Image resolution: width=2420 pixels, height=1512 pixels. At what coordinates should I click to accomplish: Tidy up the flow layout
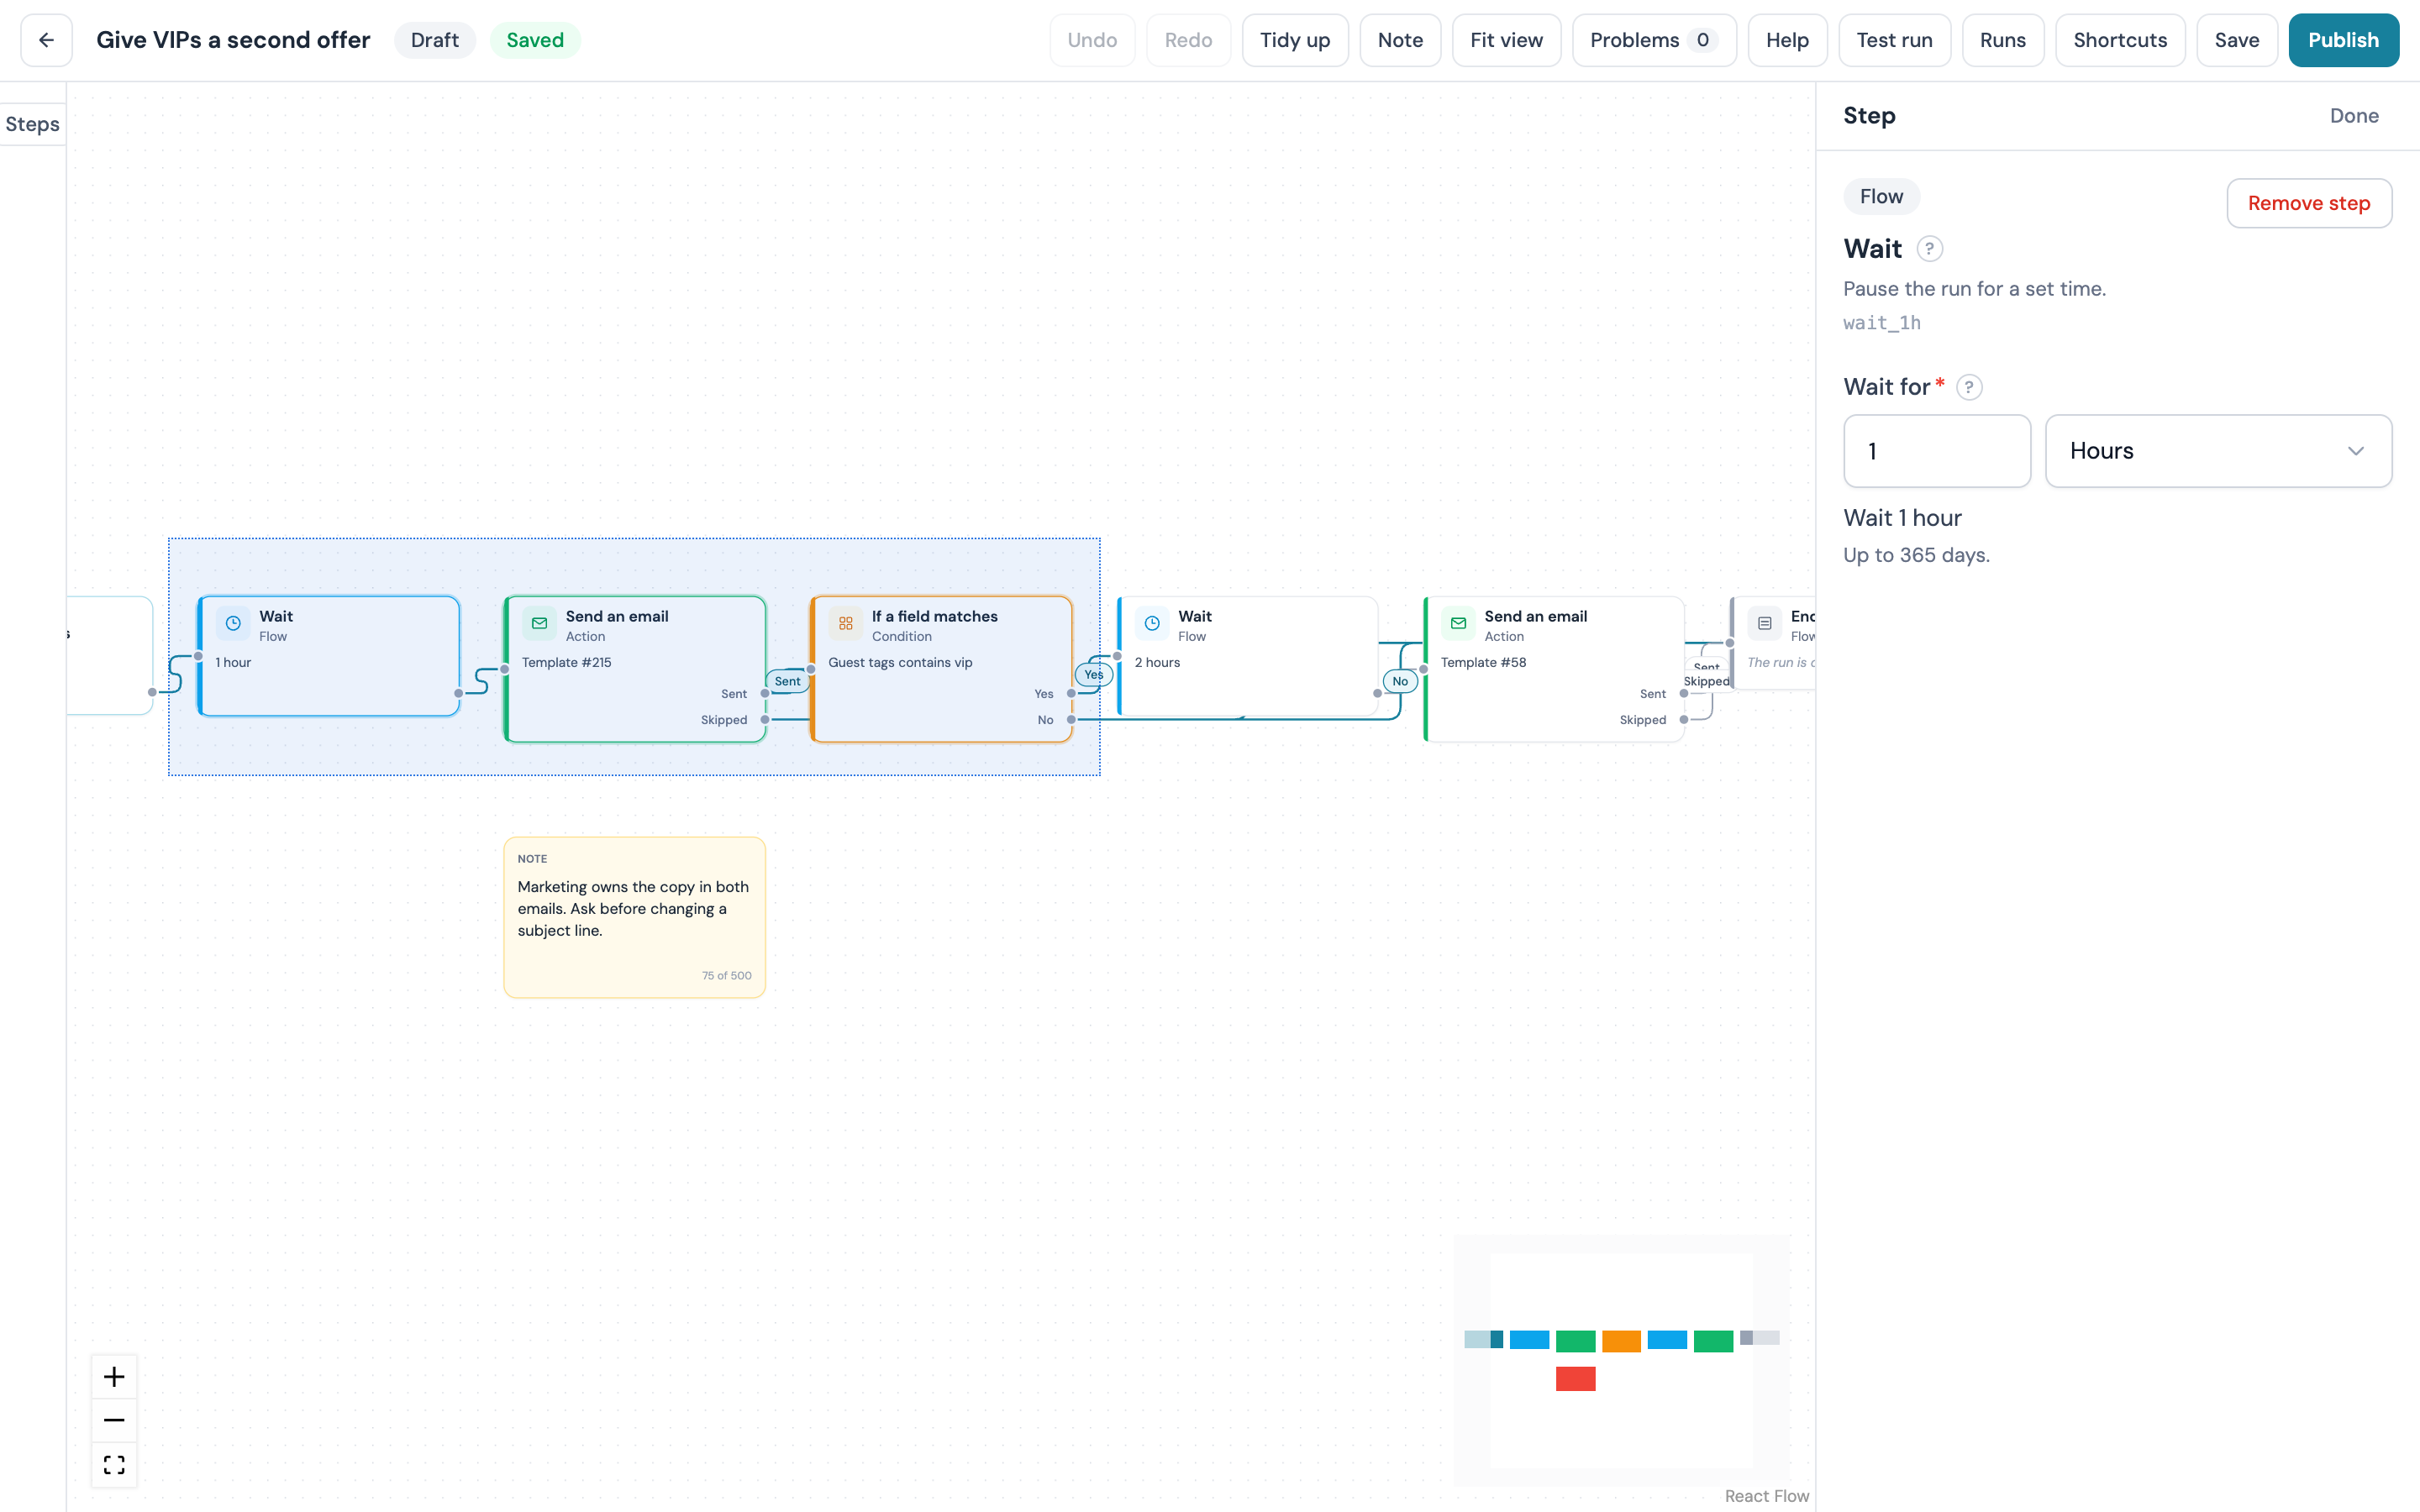1295,40
